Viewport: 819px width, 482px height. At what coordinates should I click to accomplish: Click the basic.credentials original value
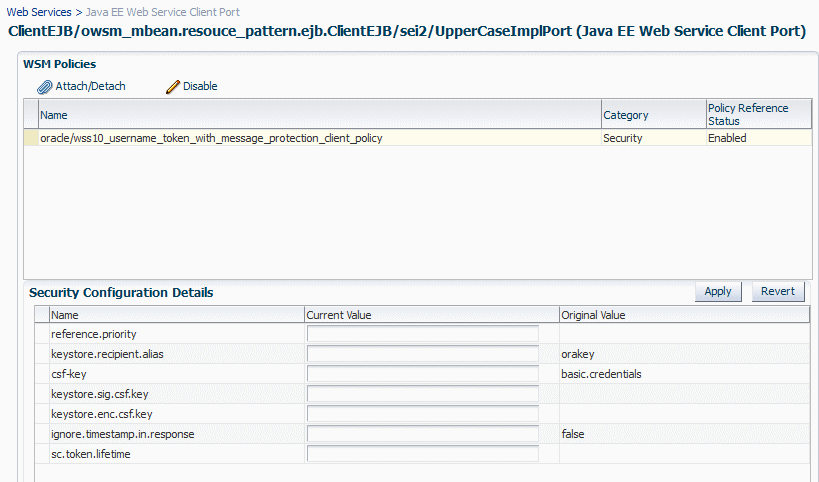coord(601,374)
